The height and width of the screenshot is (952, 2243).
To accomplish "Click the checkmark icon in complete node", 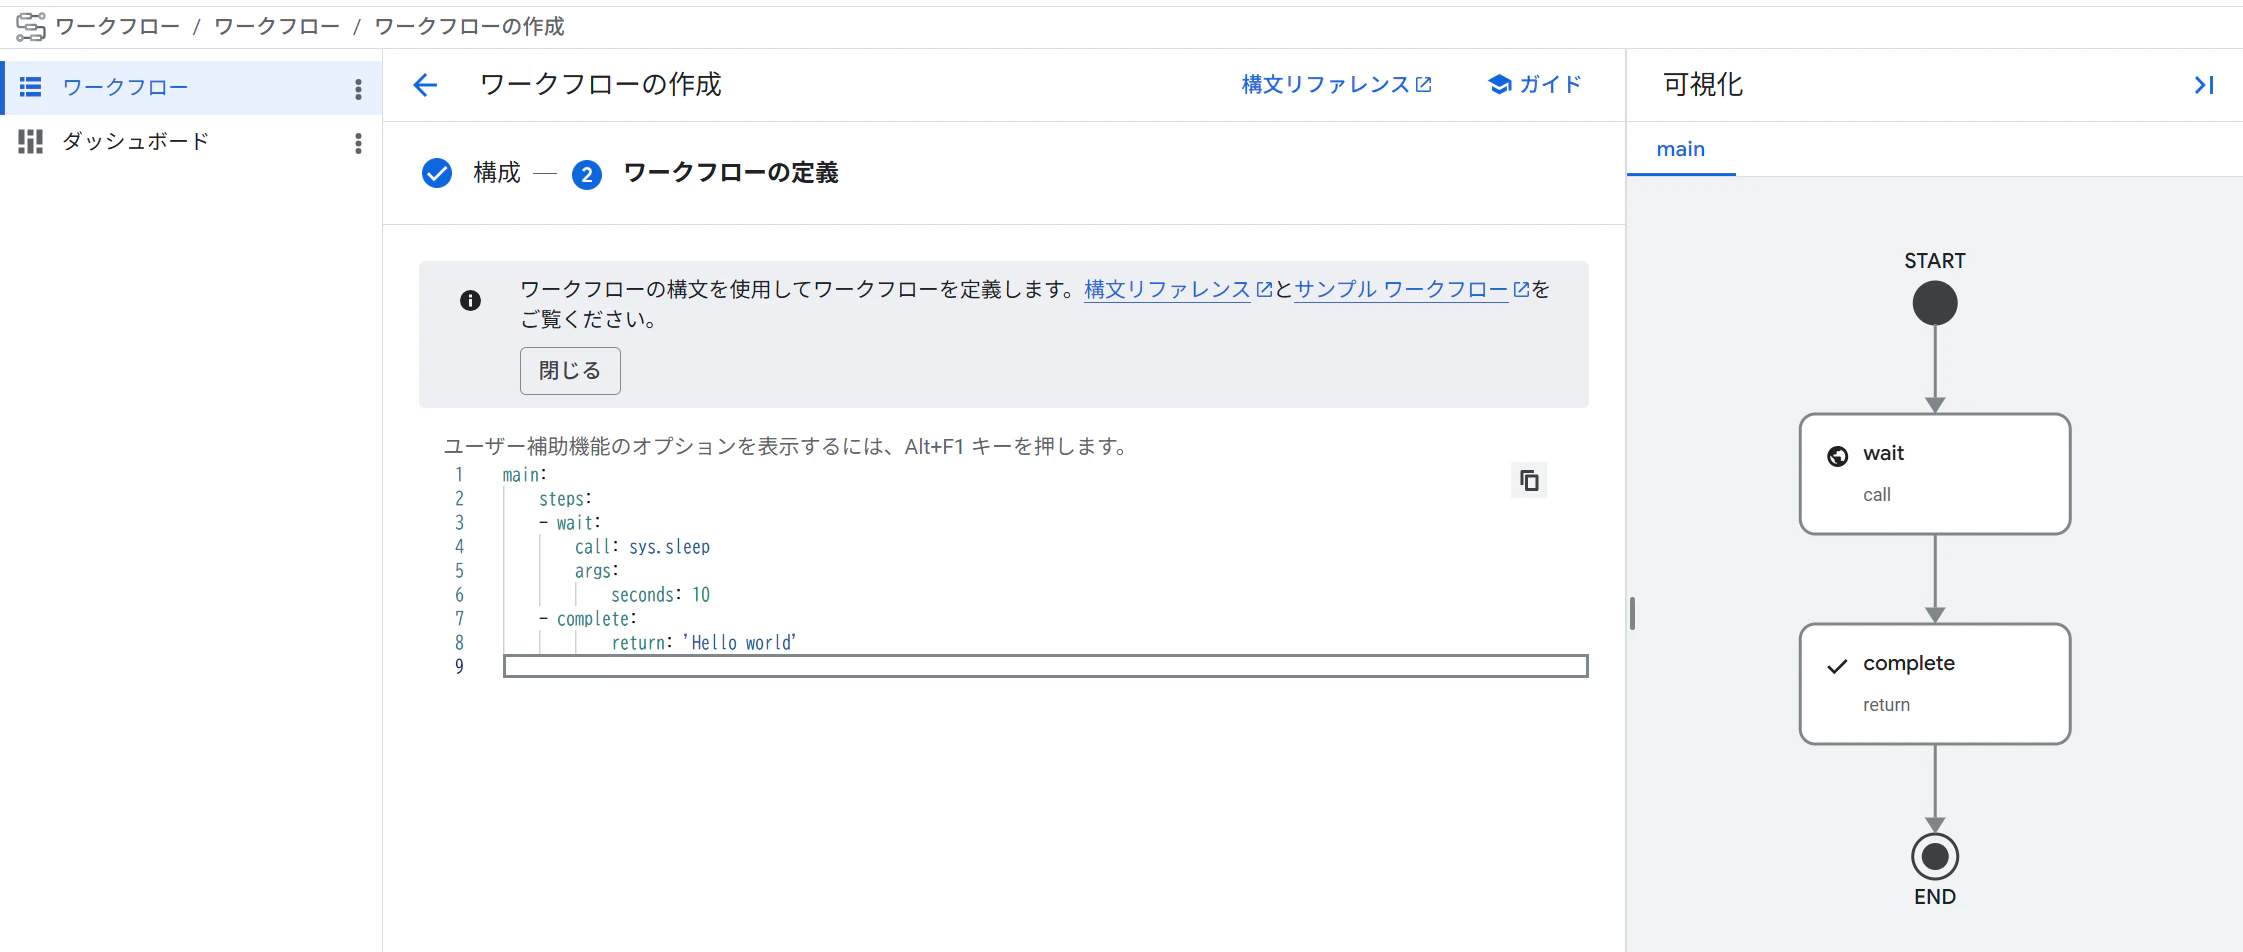I will click(x=1837, y=666).
